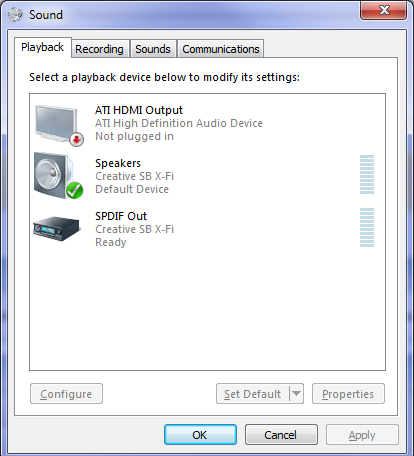Go to the Communications tab
The image size is (414, 456).
coord(221,49)
